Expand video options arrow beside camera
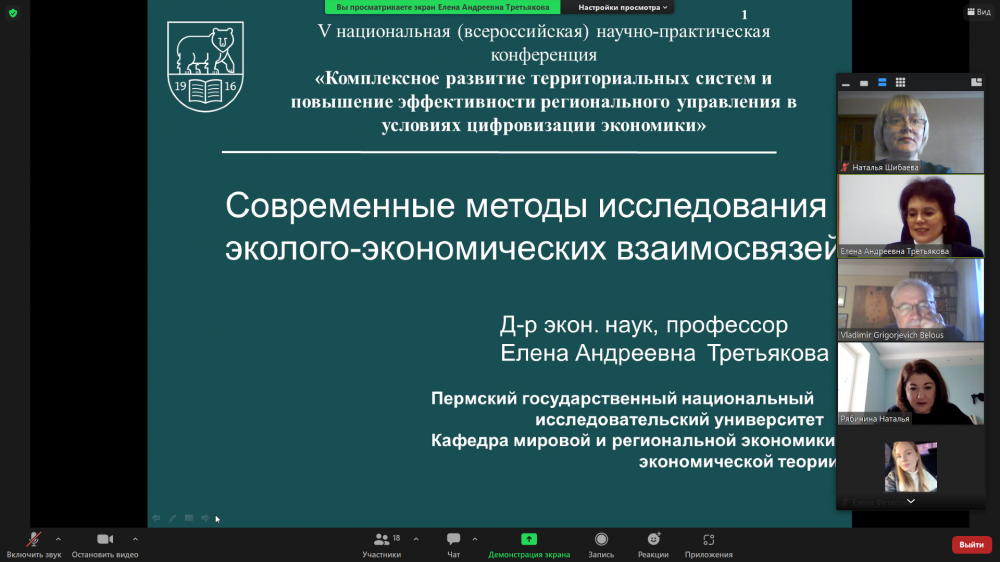1000x562 pixels. pyautogui.click(x=135, y=539)
